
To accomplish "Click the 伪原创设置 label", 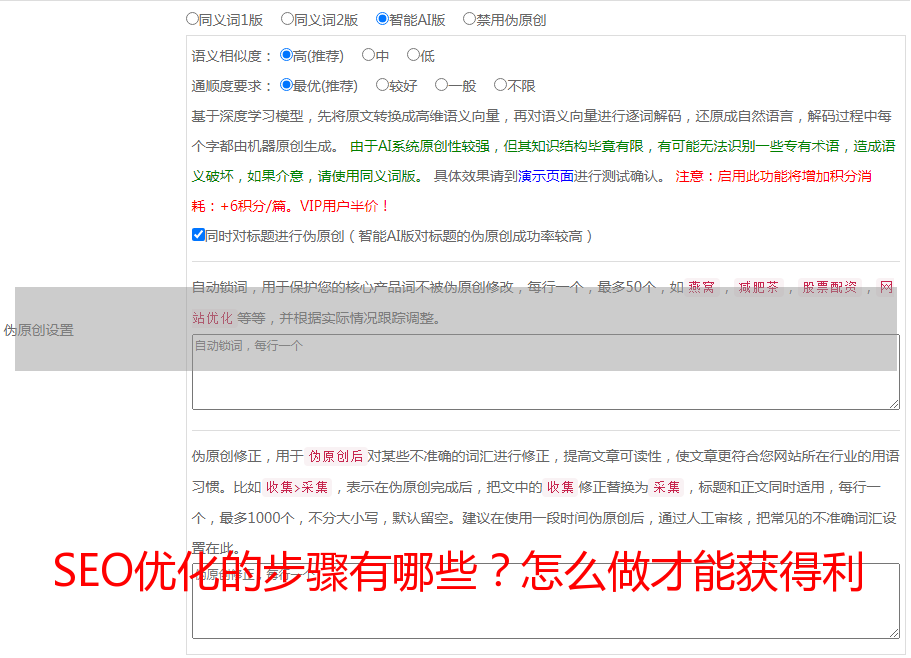I will coord(38,330).
